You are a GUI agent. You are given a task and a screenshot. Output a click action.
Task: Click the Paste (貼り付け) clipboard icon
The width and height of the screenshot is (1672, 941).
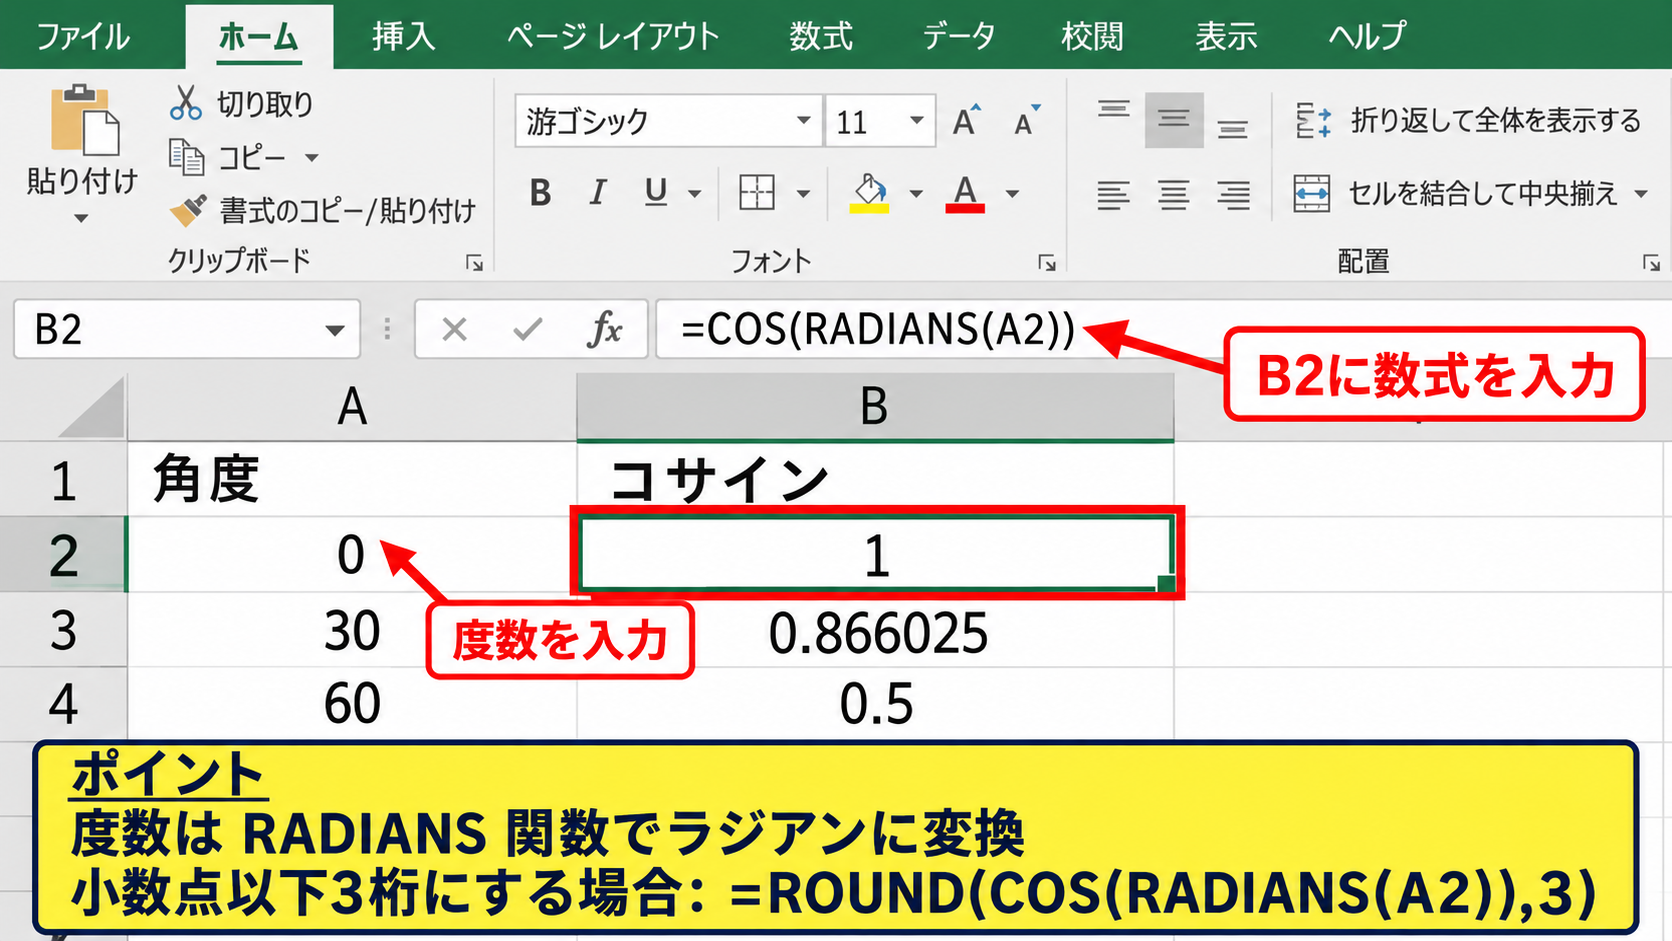click(x=84, y=121)
